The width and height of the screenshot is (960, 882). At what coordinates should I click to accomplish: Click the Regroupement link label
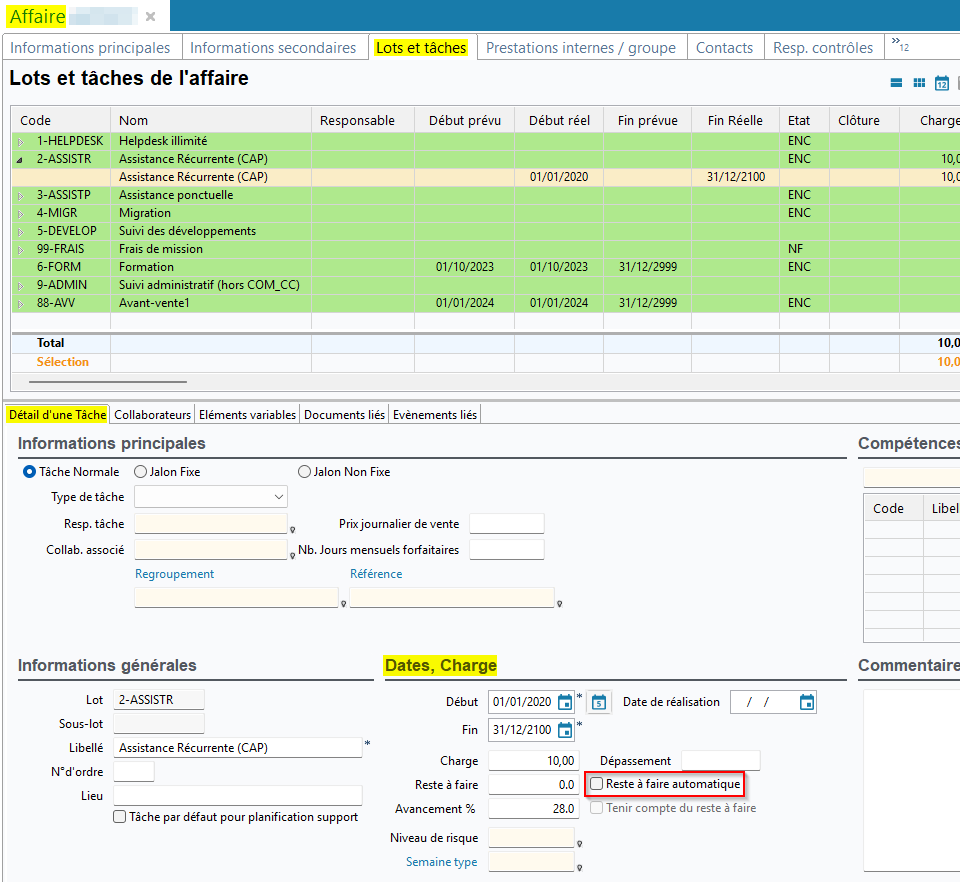pos(175,574)
